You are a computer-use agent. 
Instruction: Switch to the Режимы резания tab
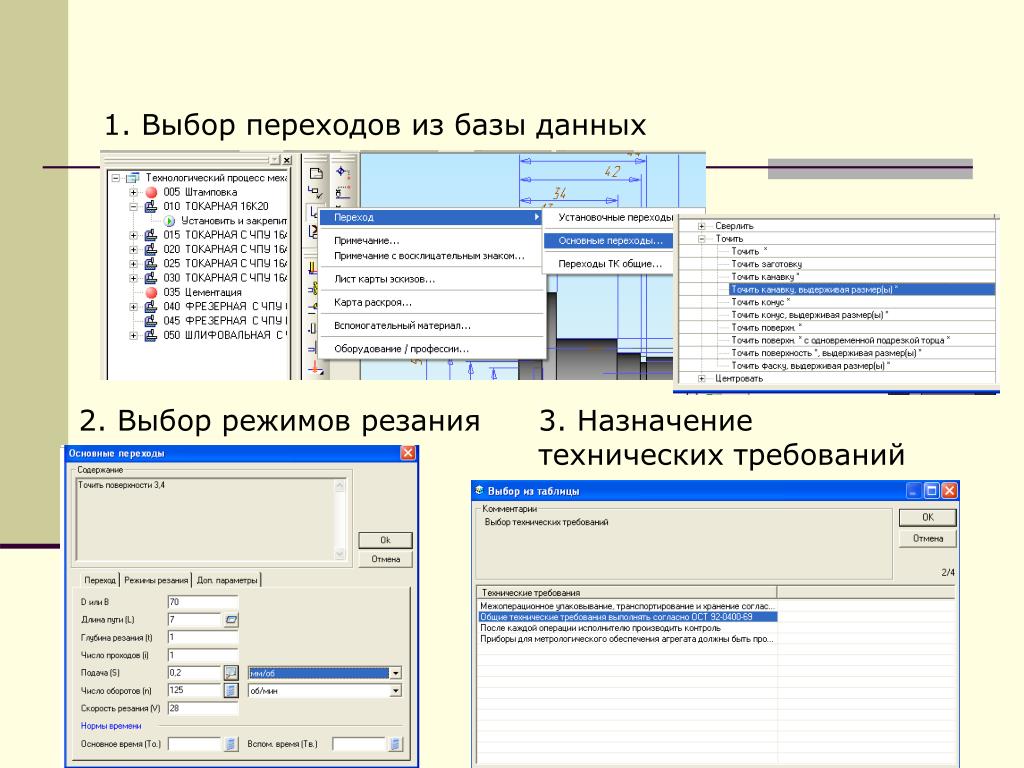click(155, 580)
